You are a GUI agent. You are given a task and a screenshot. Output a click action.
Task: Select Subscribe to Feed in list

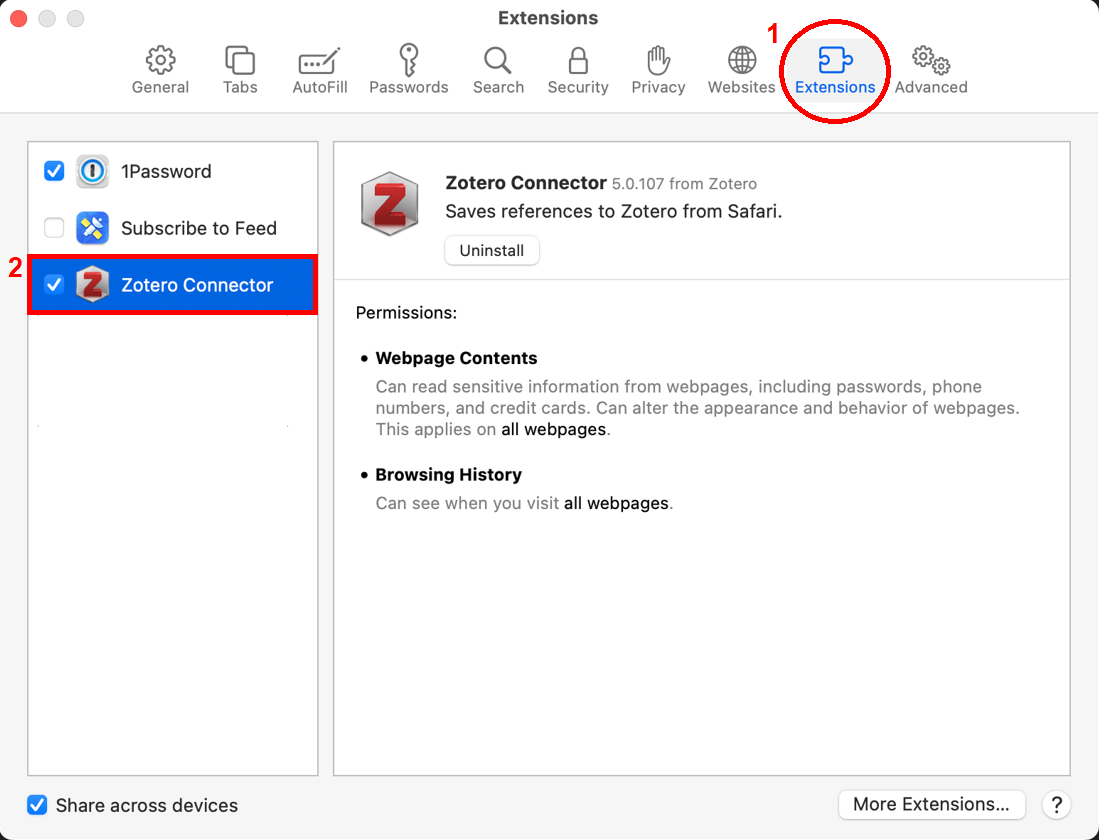point(198,228)
